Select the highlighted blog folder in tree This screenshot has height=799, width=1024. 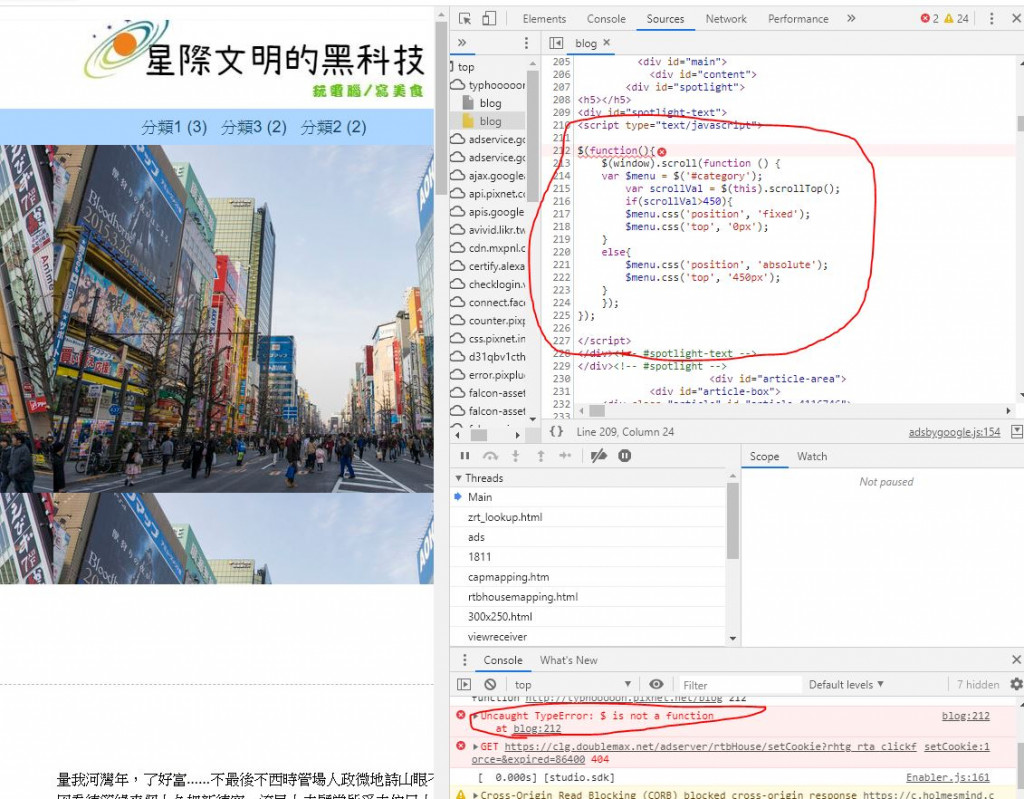[488, 121]
